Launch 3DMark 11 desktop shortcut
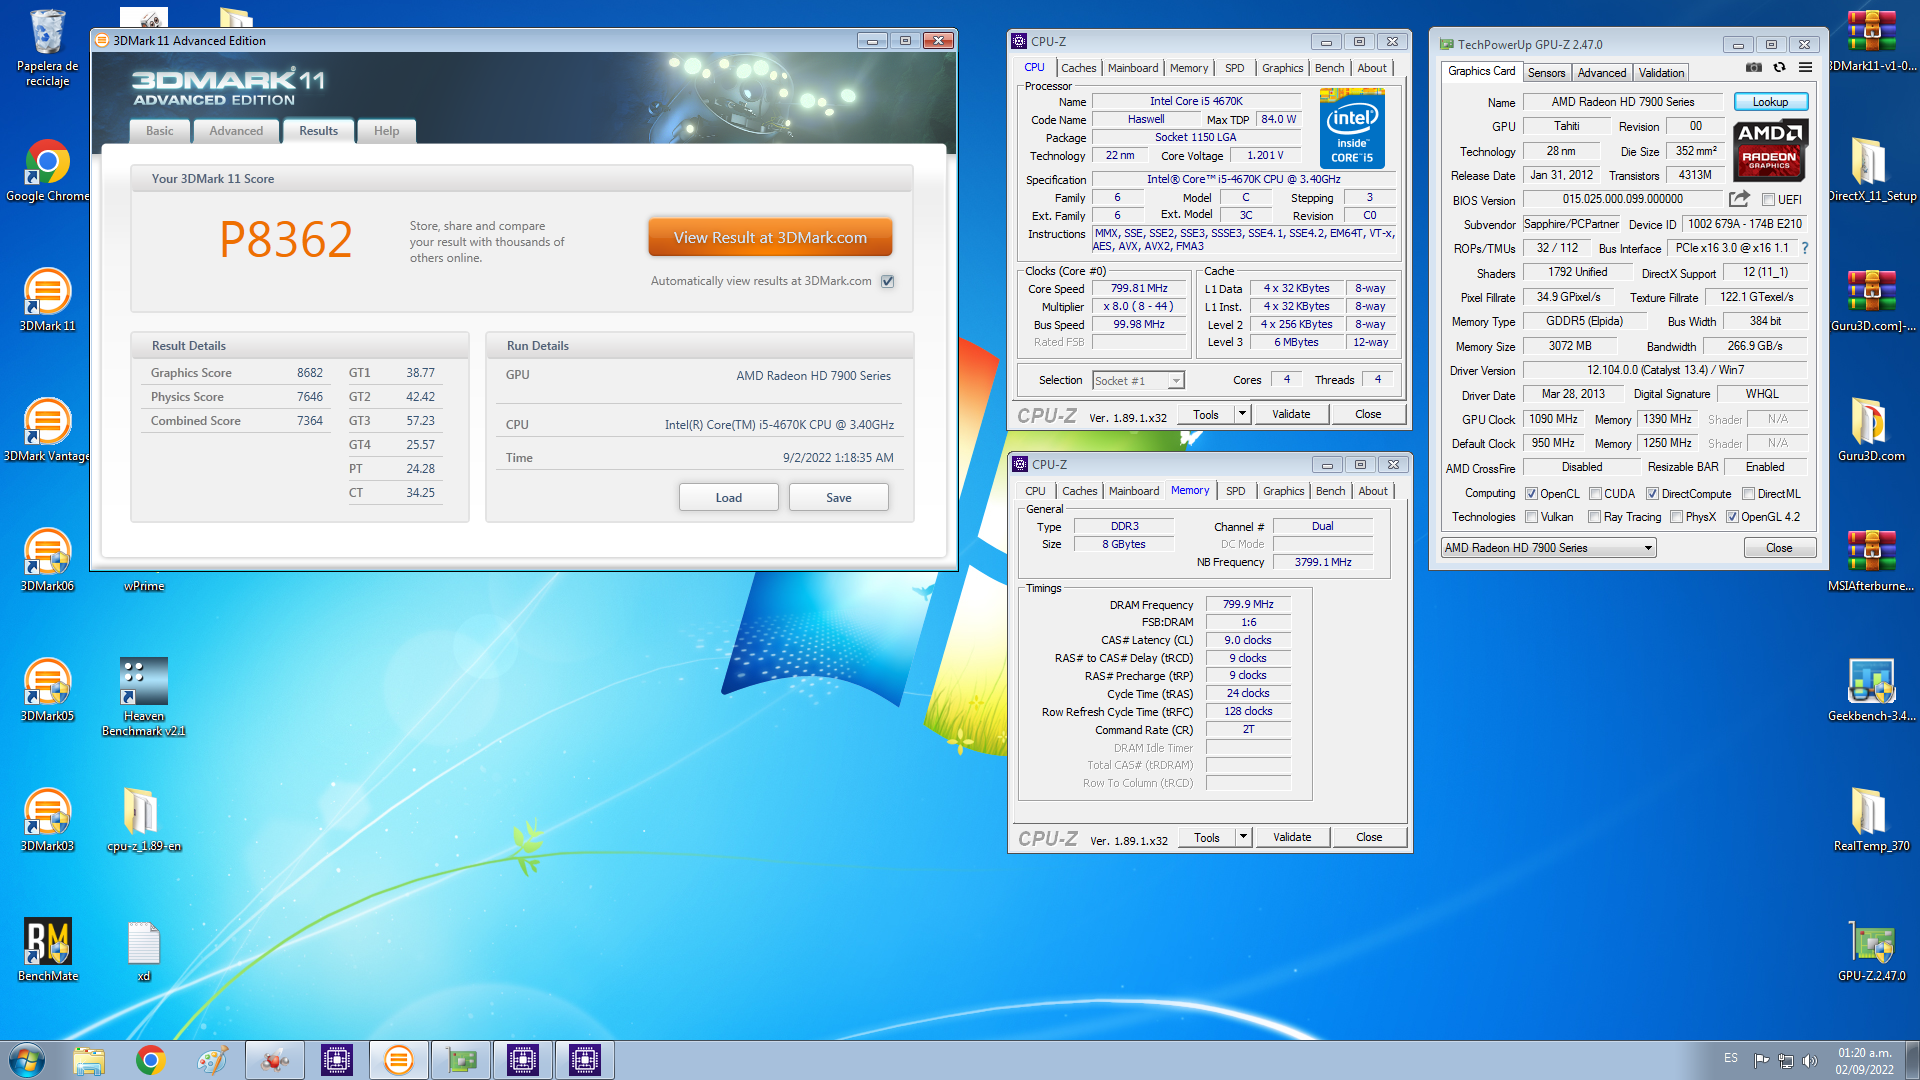The width and height of the screenshot is (1920, 1080). (x=47, y=300)
